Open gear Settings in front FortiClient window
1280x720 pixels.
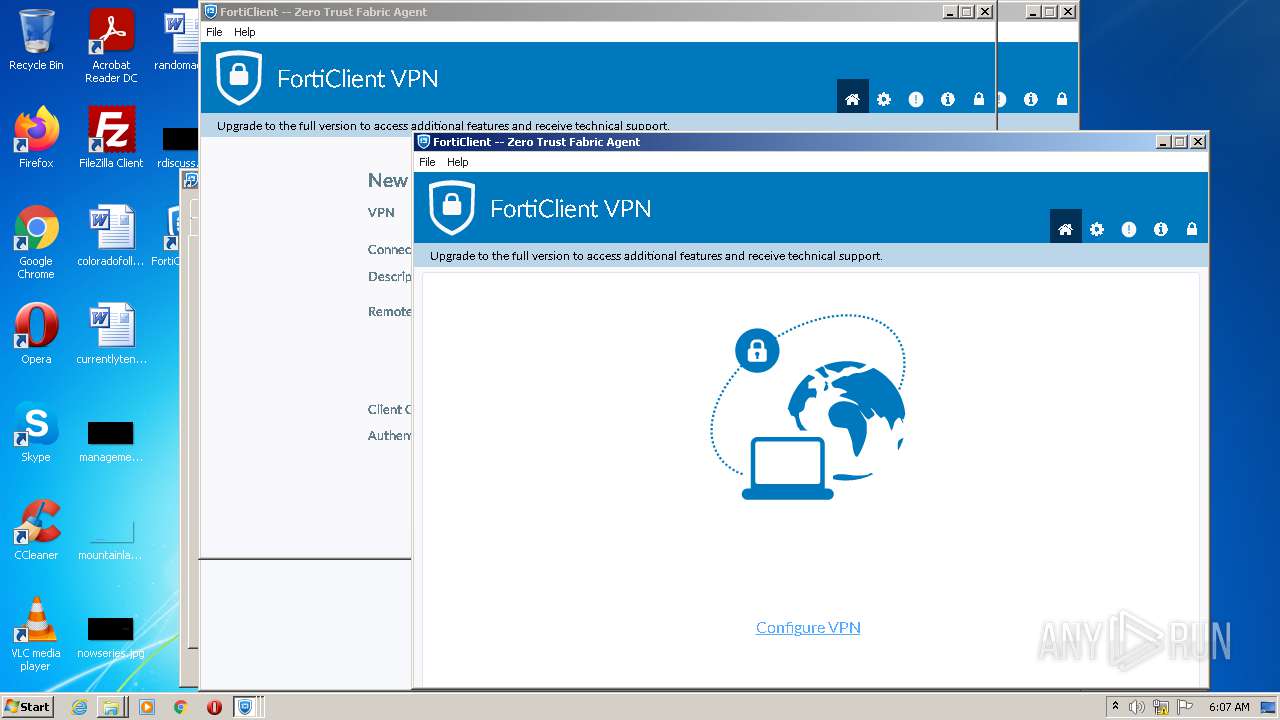coord(1097,229)
